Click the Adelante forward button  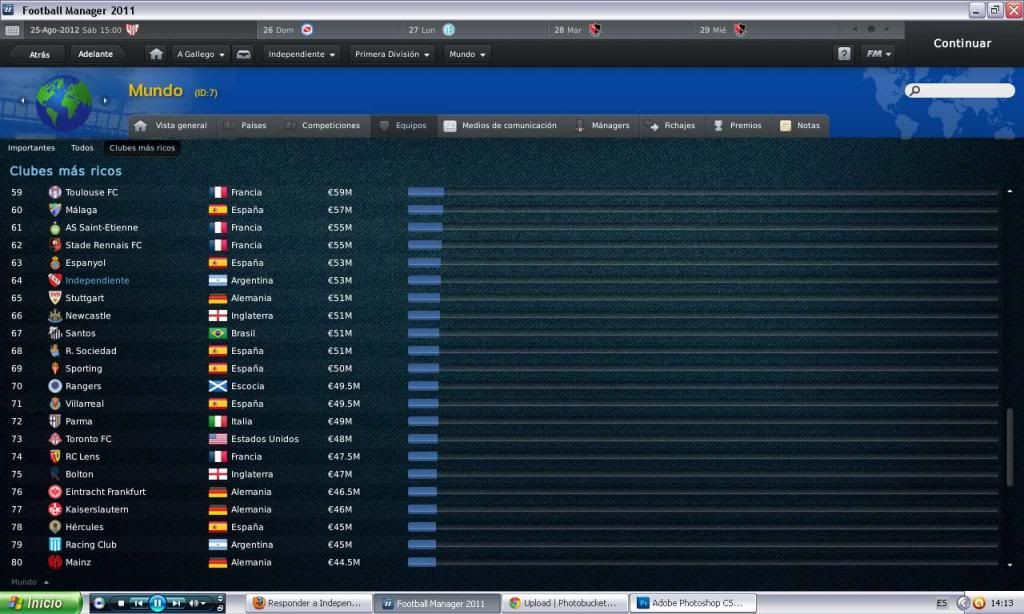tap(95, 54)
